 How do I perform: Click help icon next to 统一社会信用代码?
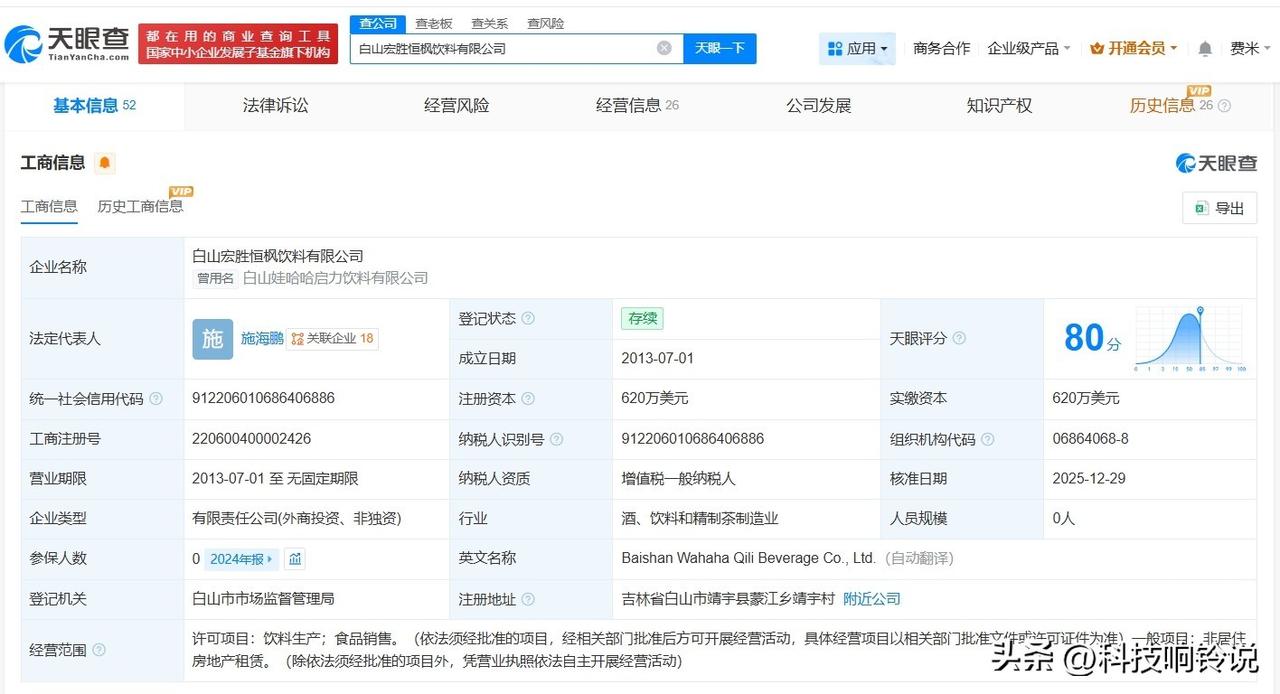pos(156,398)
